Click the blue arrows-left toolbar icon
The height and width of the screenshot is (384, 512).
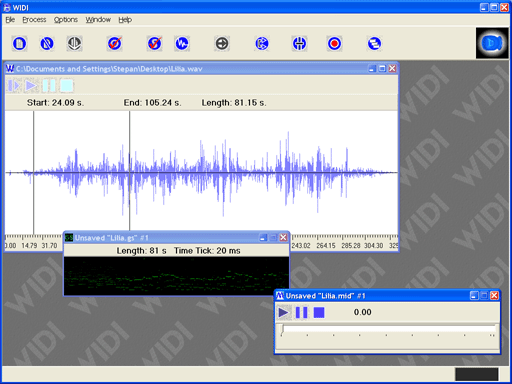coord(262,44)
